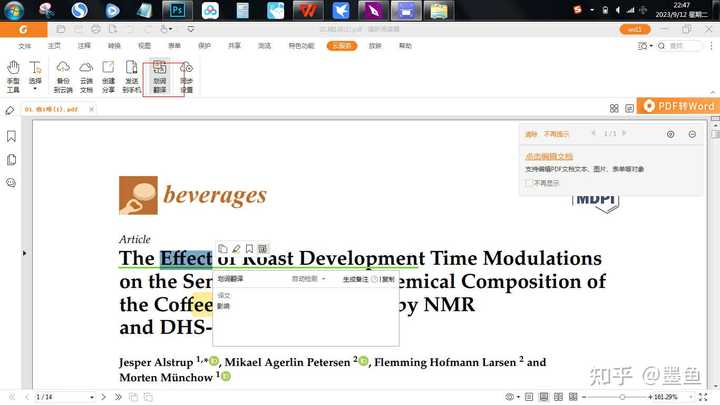
Task: Select the copy radio in translation popup
Action: [x=375, y=279]
